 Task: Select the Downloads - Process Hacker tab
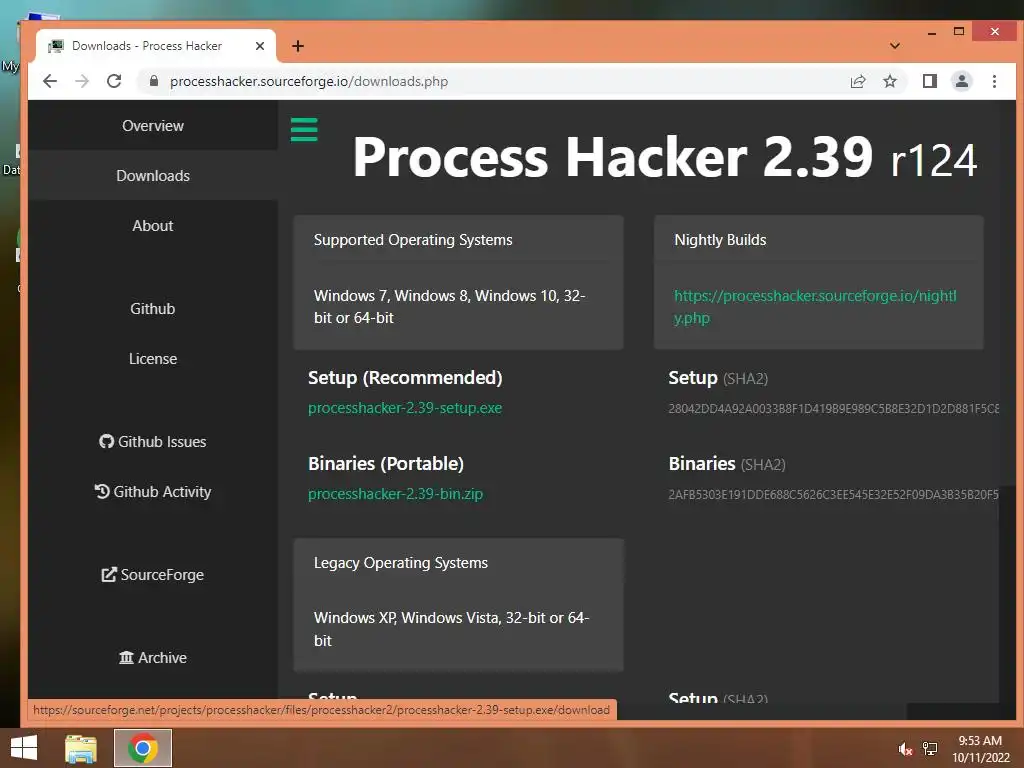click(155, 46)
